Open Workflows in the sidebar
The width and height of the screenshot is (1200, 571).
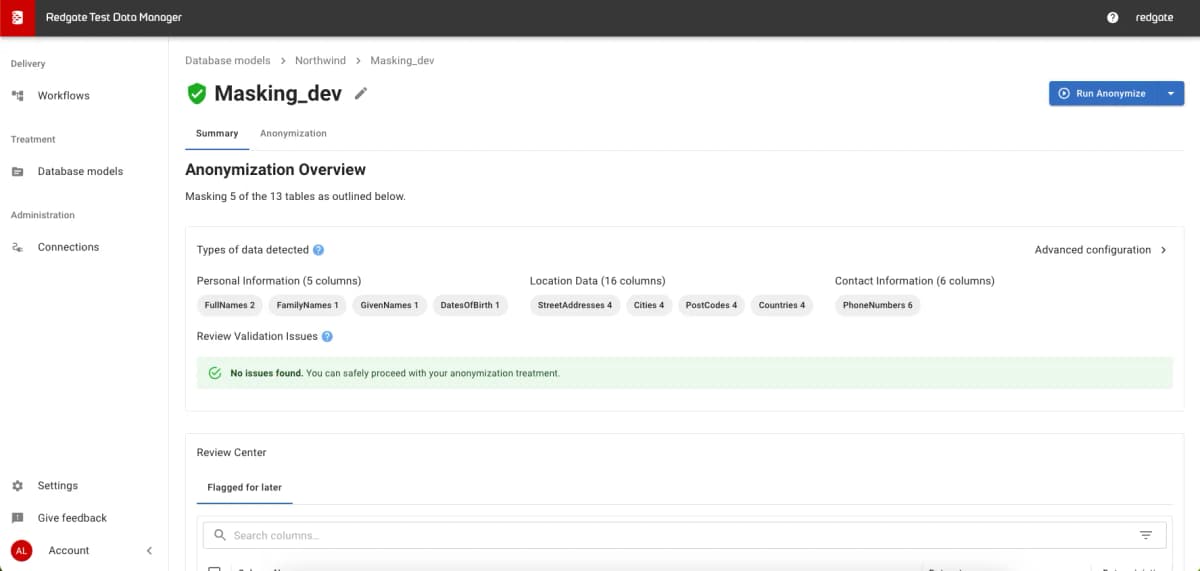point(64,96)
